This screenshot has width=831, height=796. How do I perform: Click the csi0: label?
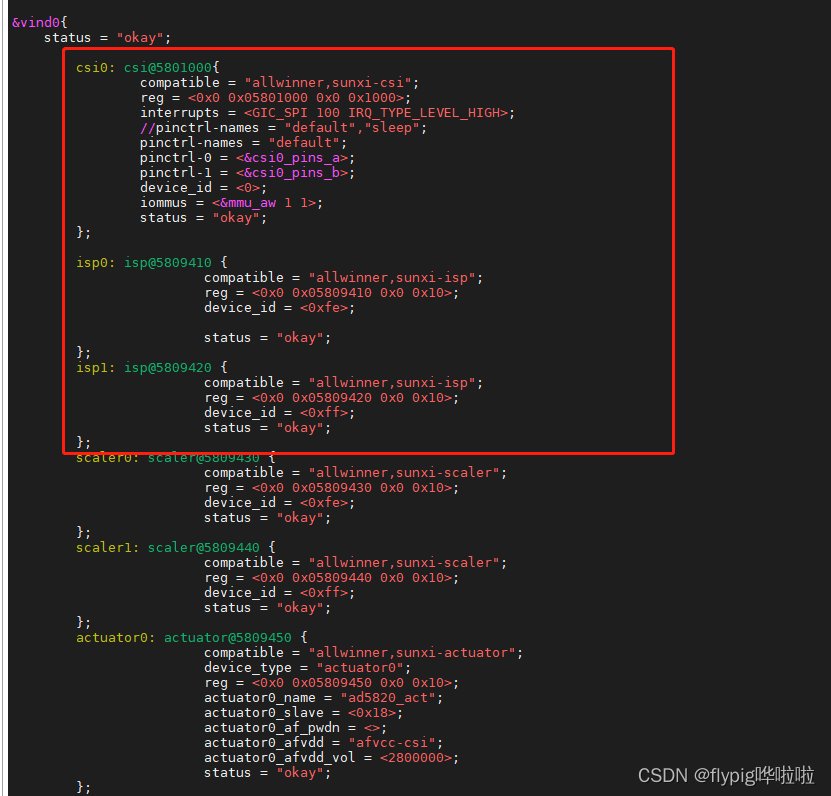(x=95, y=67)
